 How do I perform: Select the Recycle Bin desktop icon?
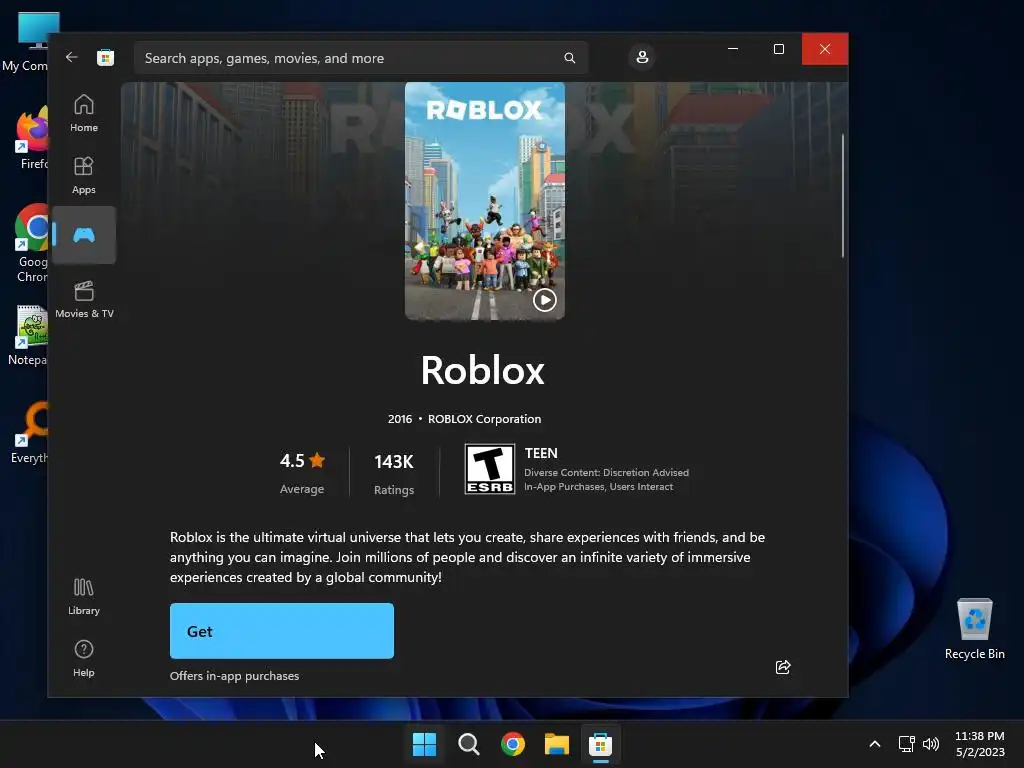click(974, 630)
